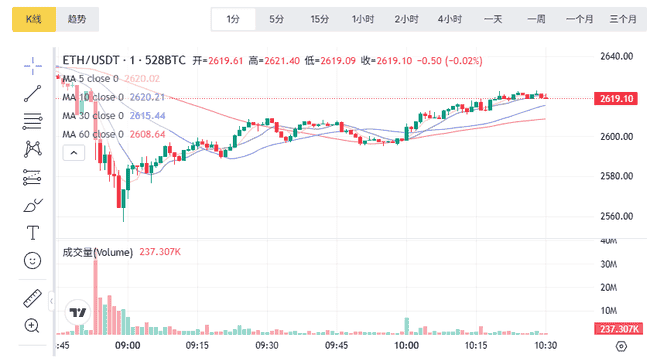Image resolution: width=650 pixels, height=361 pixels.
Task: Click the 2600.00 price axis label
Action: click(x=616, y=136)
